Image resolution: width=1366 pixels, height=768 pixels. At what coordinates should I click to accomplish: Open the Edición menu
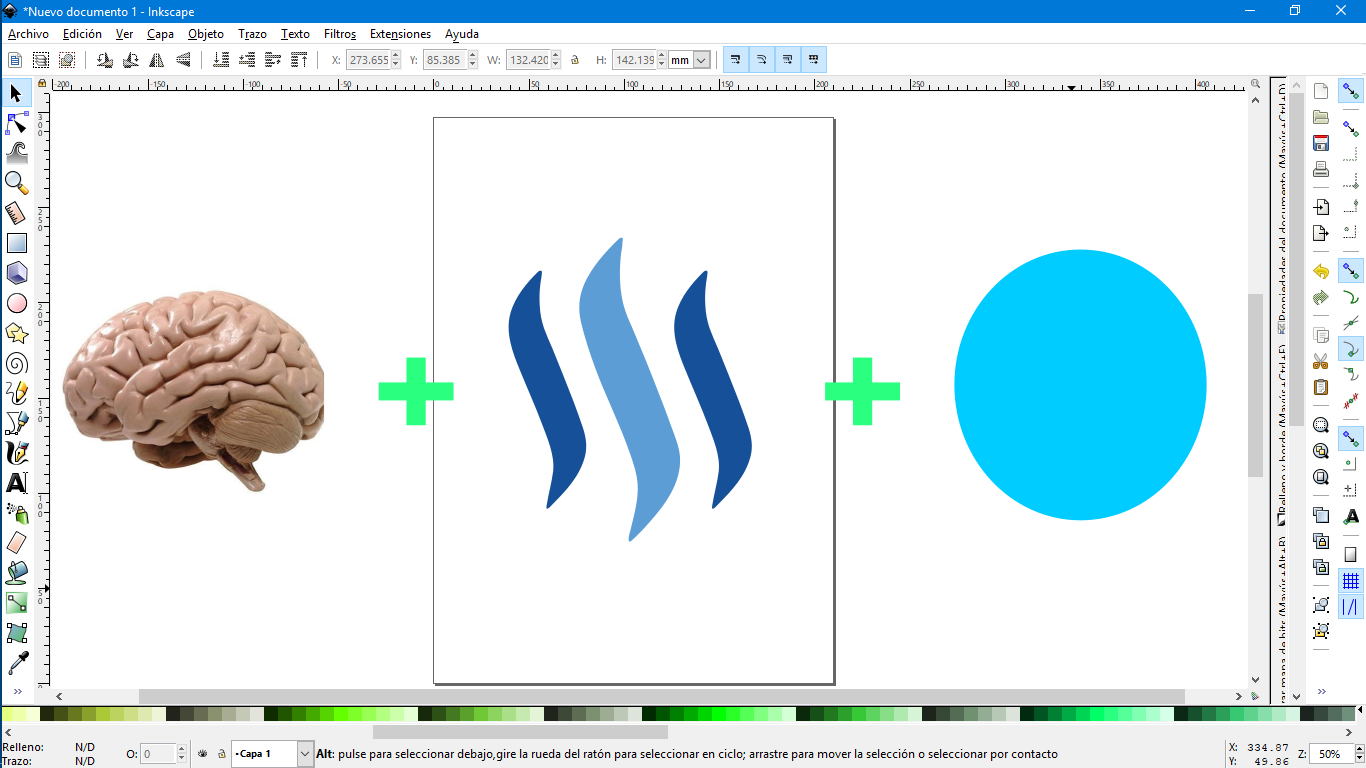[x=82, y=34]
